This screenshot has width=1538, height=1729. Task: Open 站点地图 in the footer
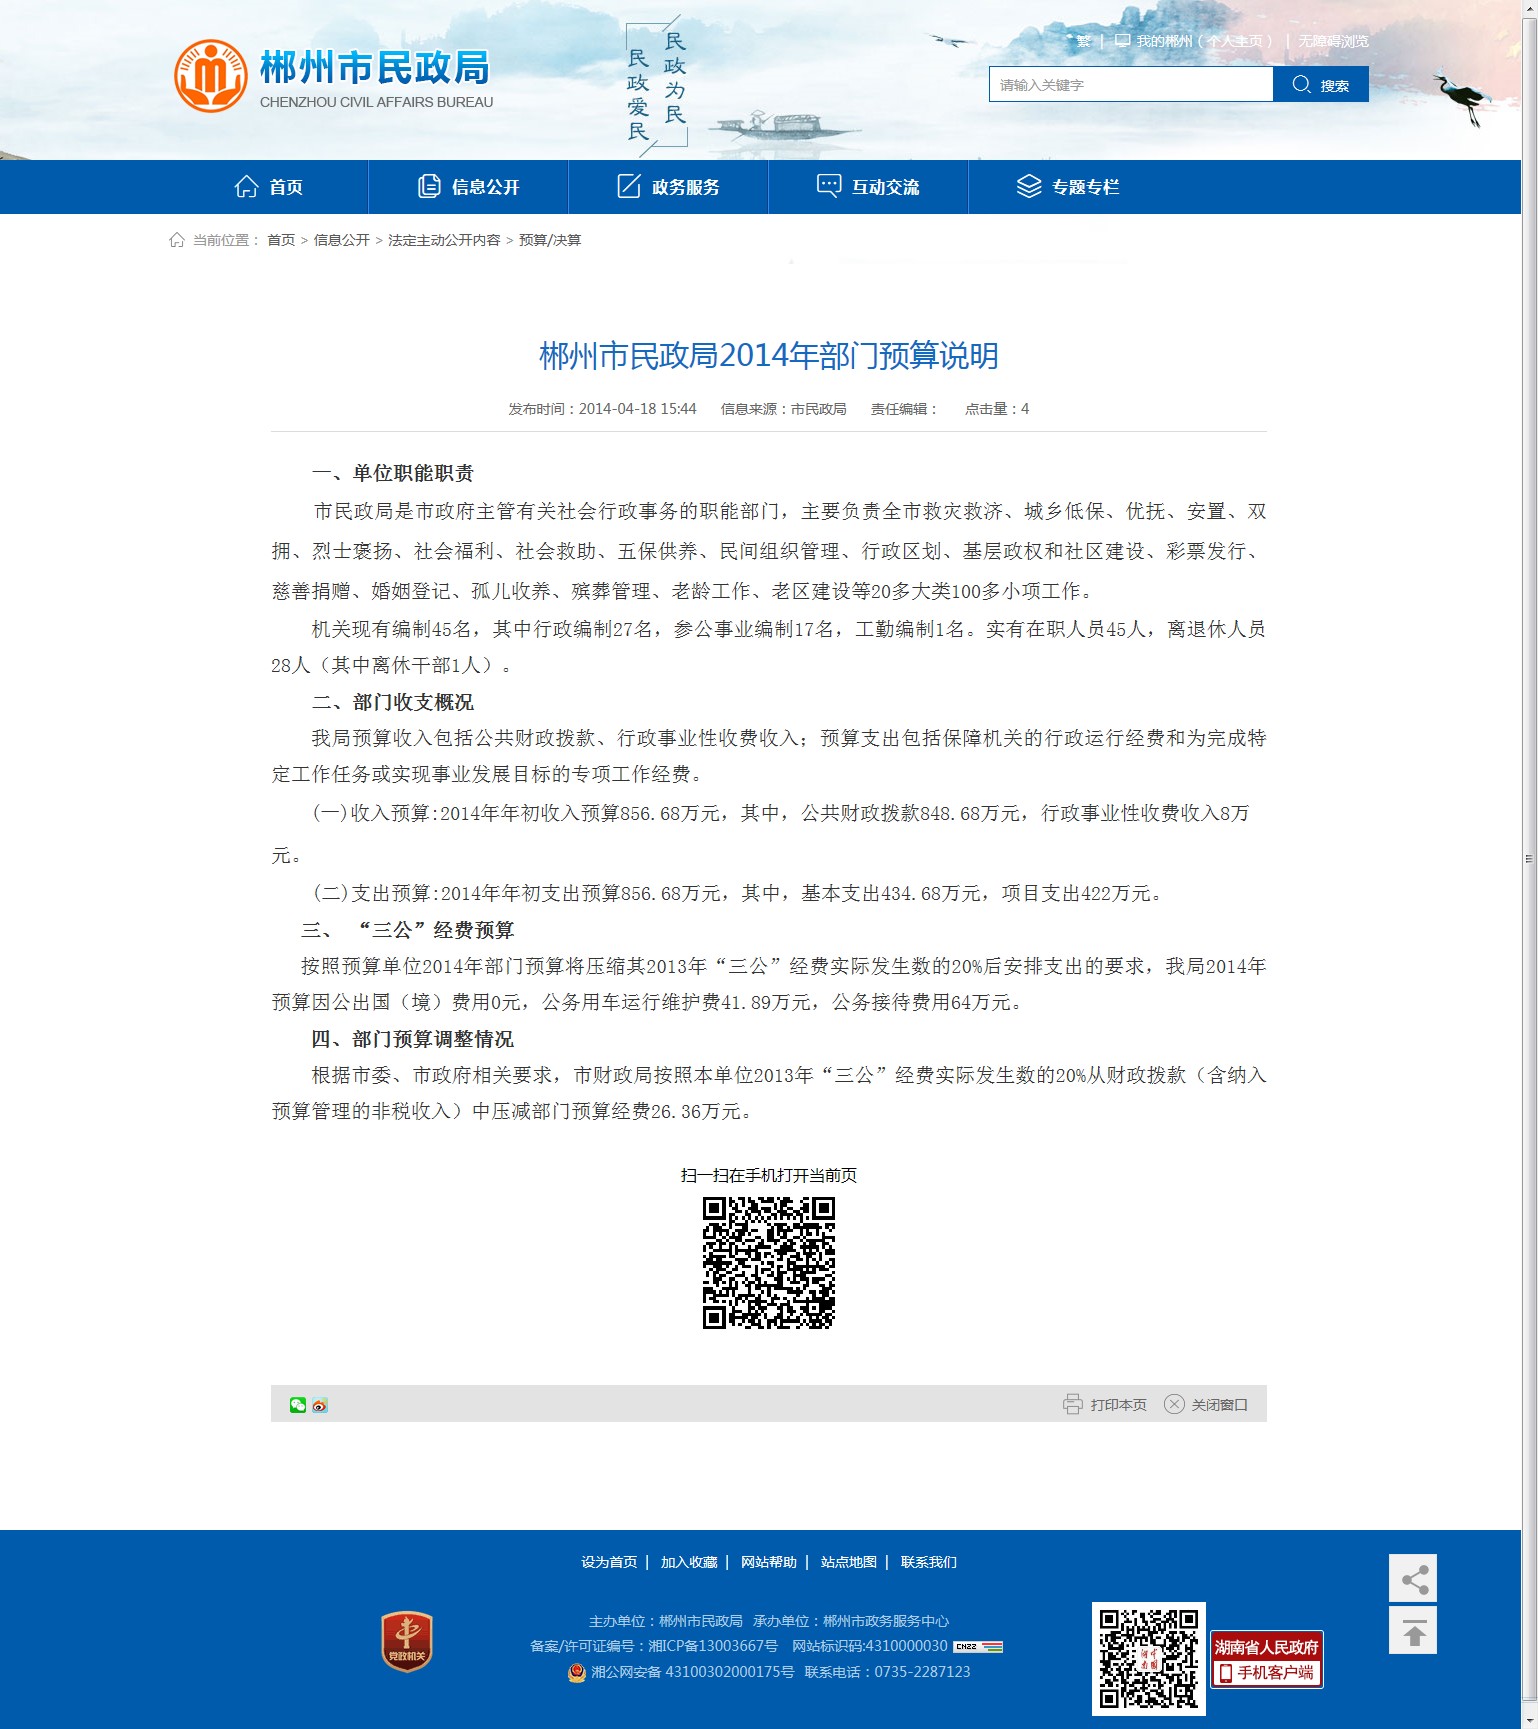849,1562
